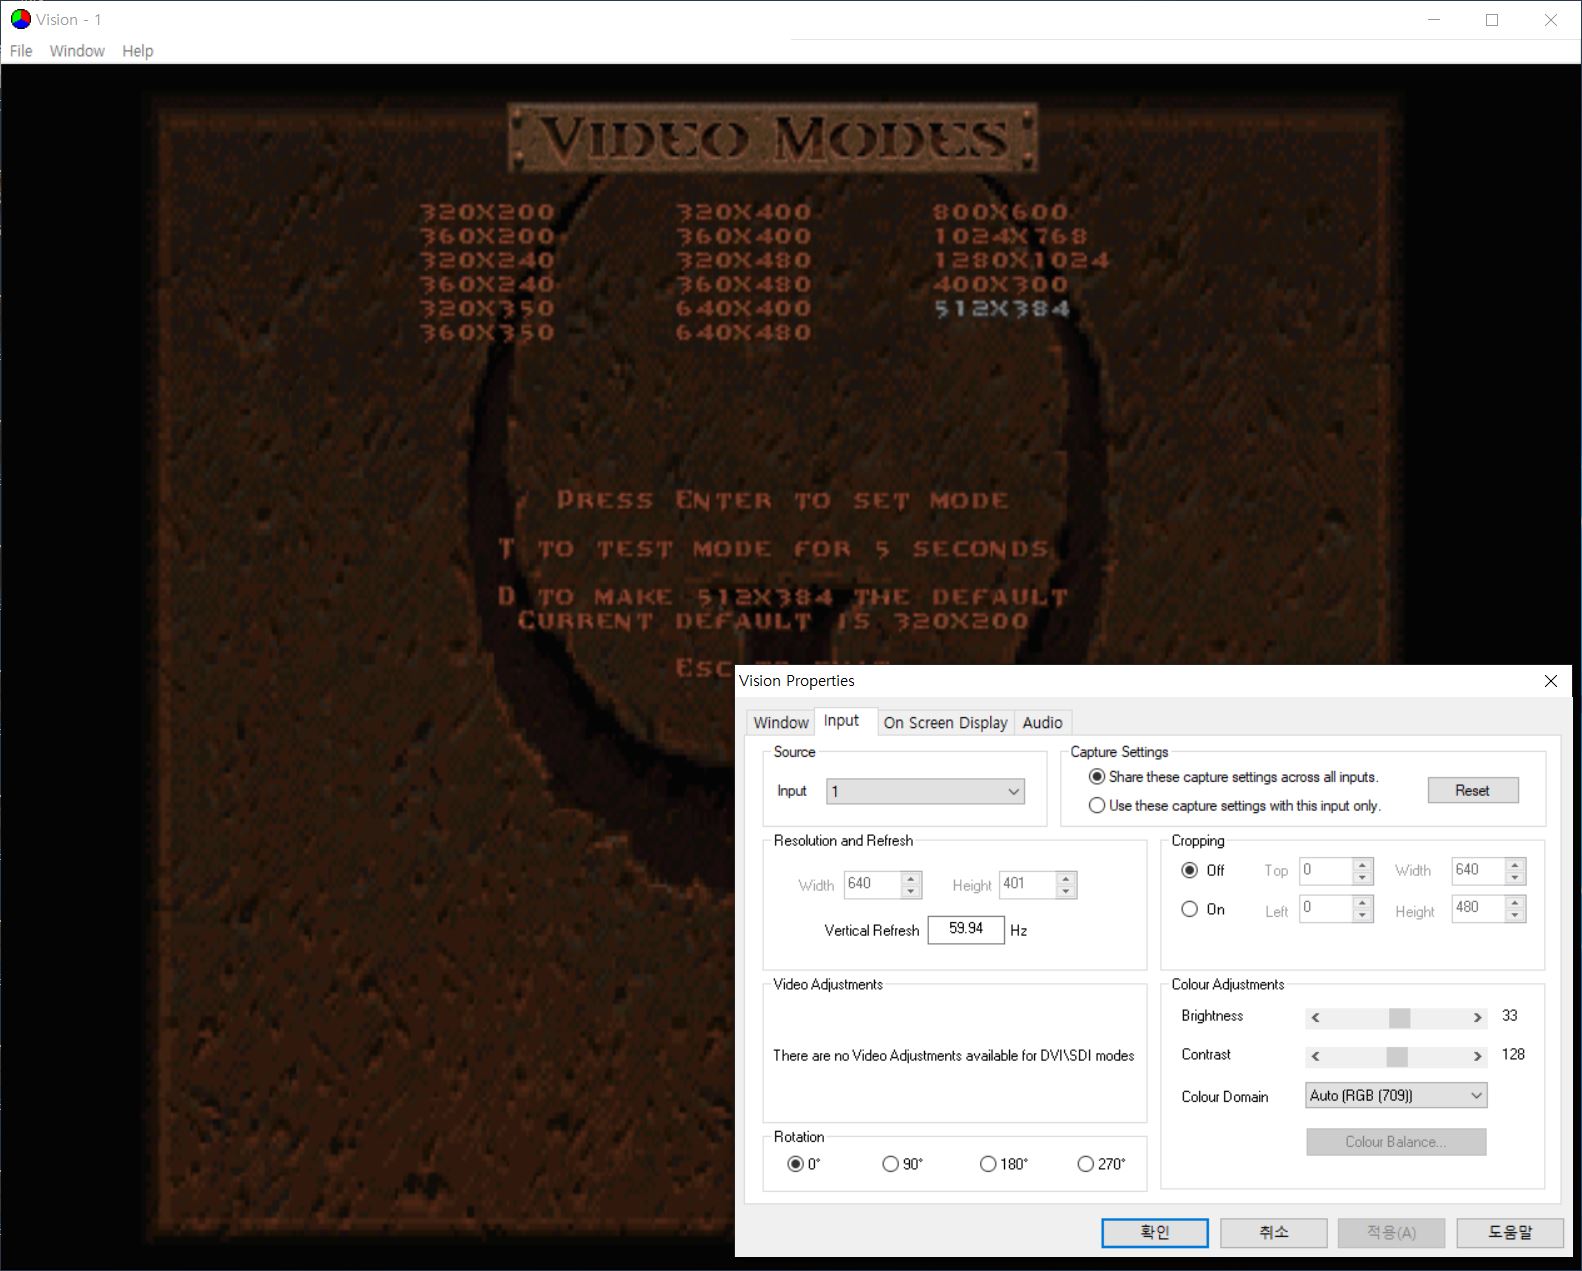Image resolution: width=1582 pixels, height=1271 pixels.
Task: Decrease resolution Width with down arrow
Action: point(910,891)
